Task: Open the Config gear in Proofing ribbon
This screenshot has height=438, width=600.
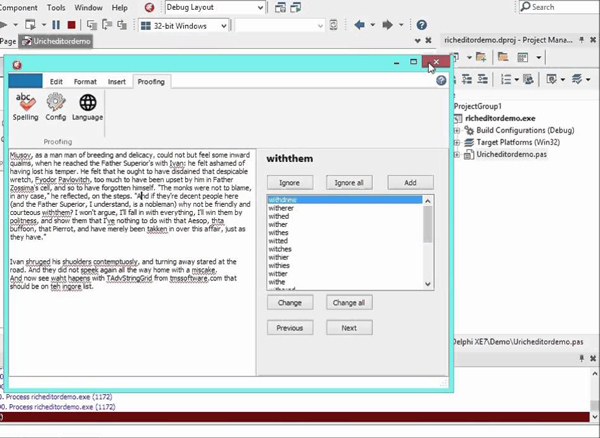Action: (x=56, y=107)
